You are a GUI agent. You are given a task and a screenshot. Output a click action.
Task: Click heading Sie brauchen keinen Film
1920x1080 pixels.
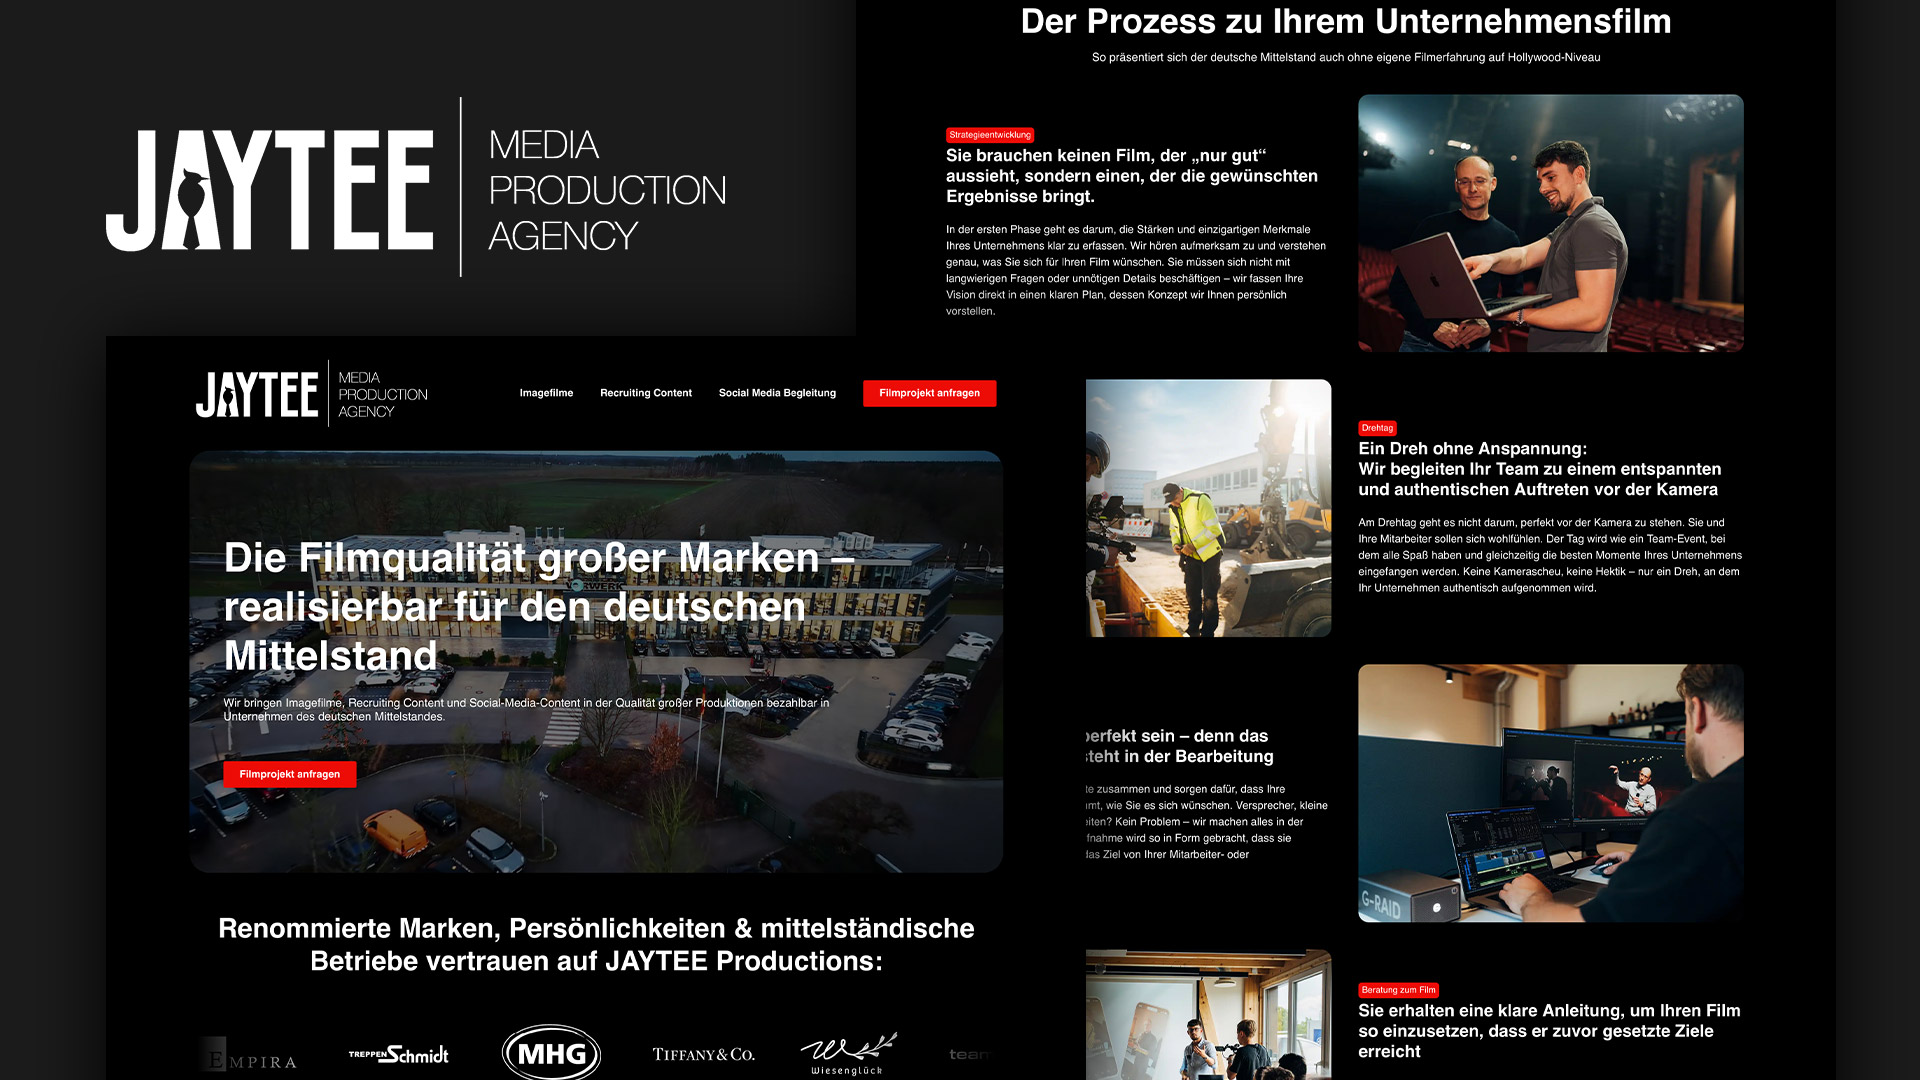[1132, 176]
